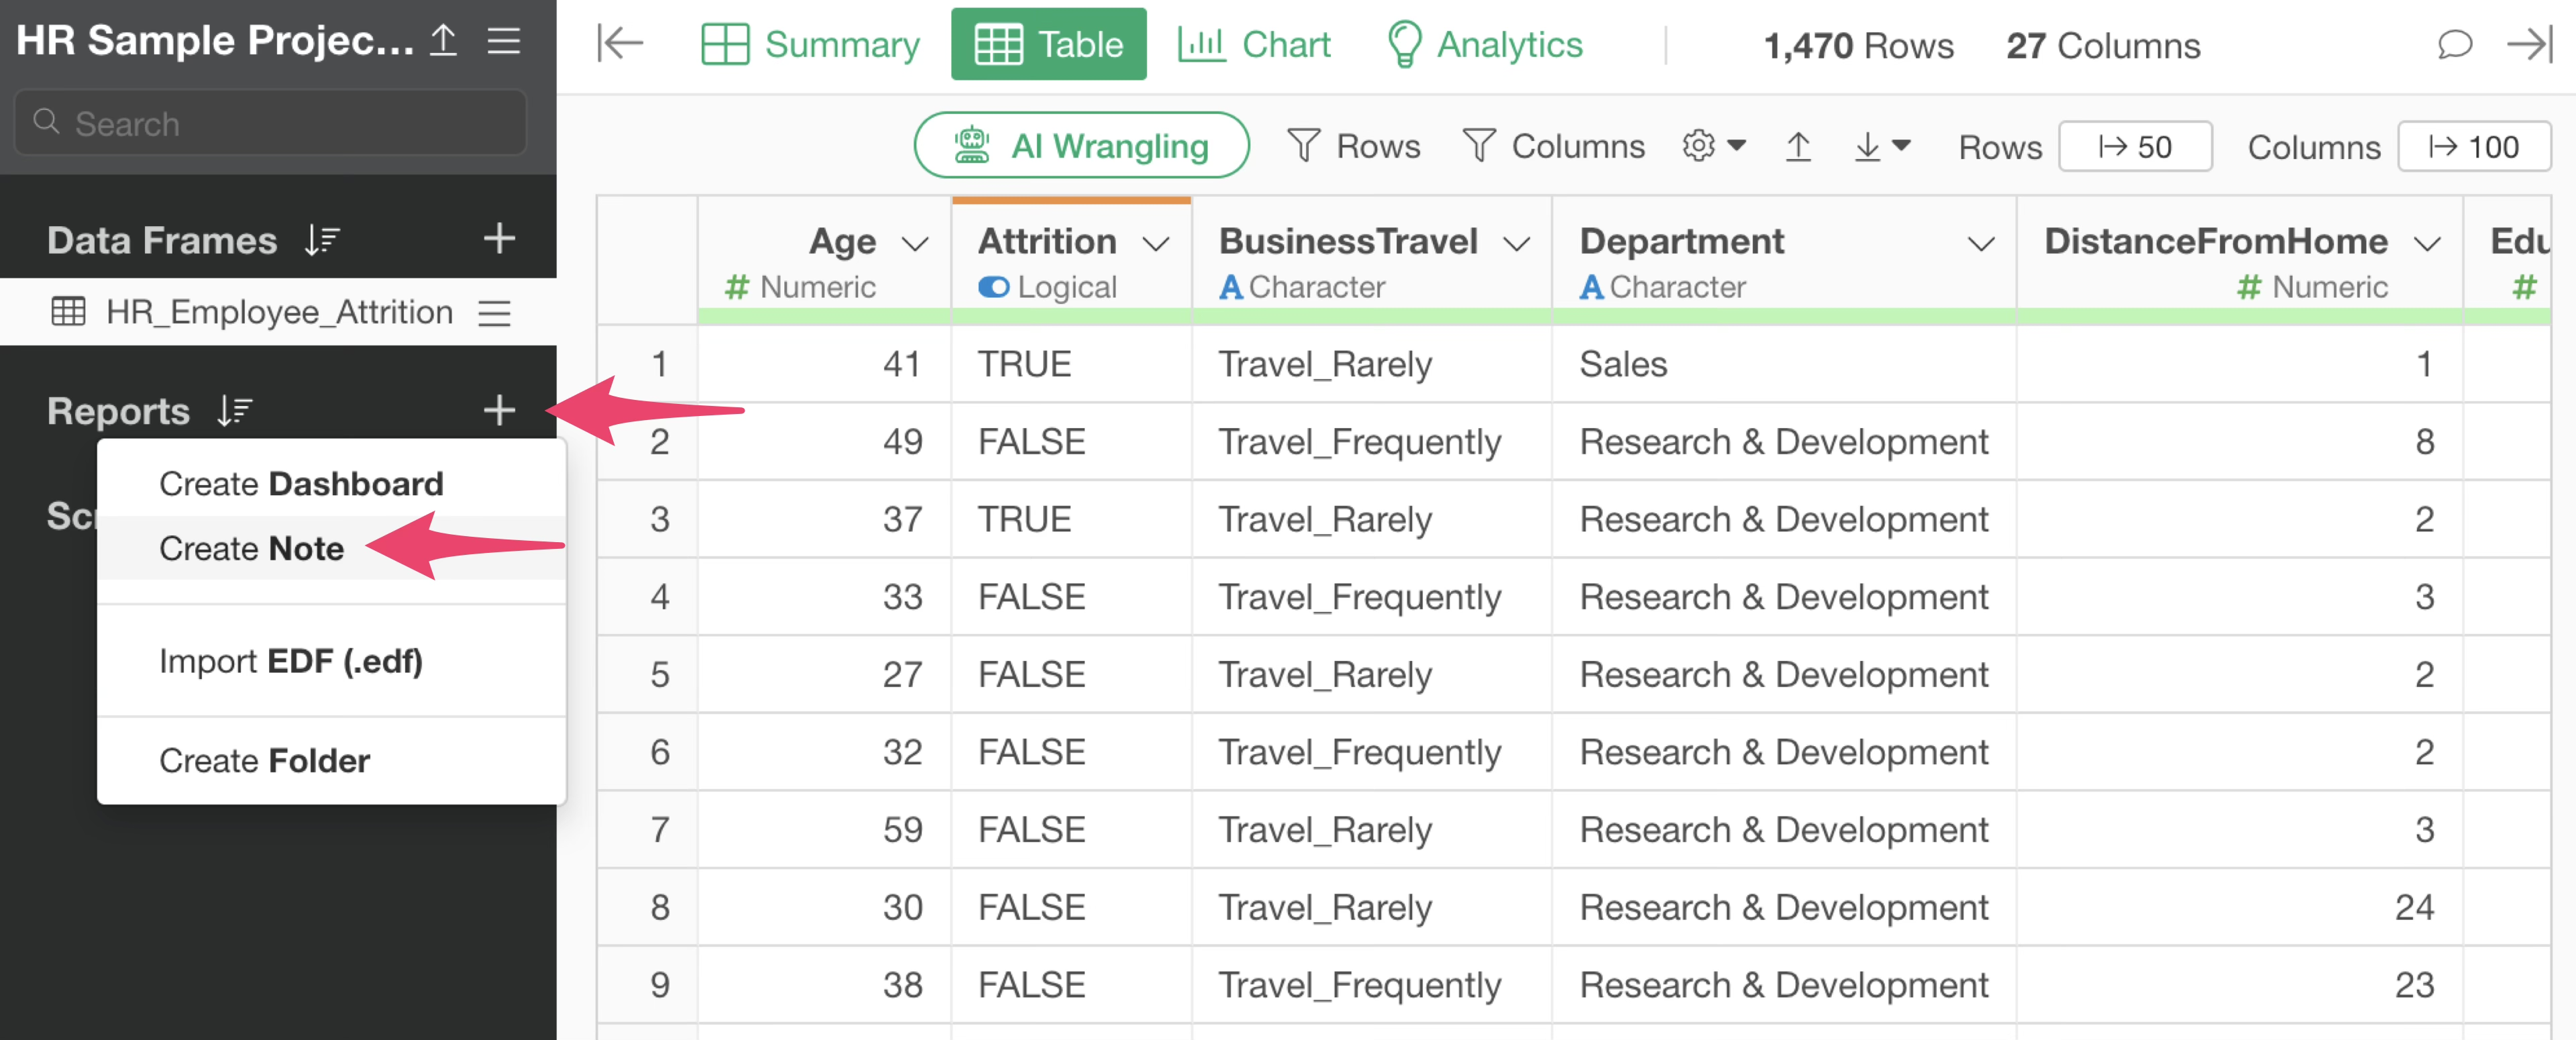The image size is (2576, 1040).
Task: Add a new data frame
Action: pyautogui.click(x=499, y=239)
